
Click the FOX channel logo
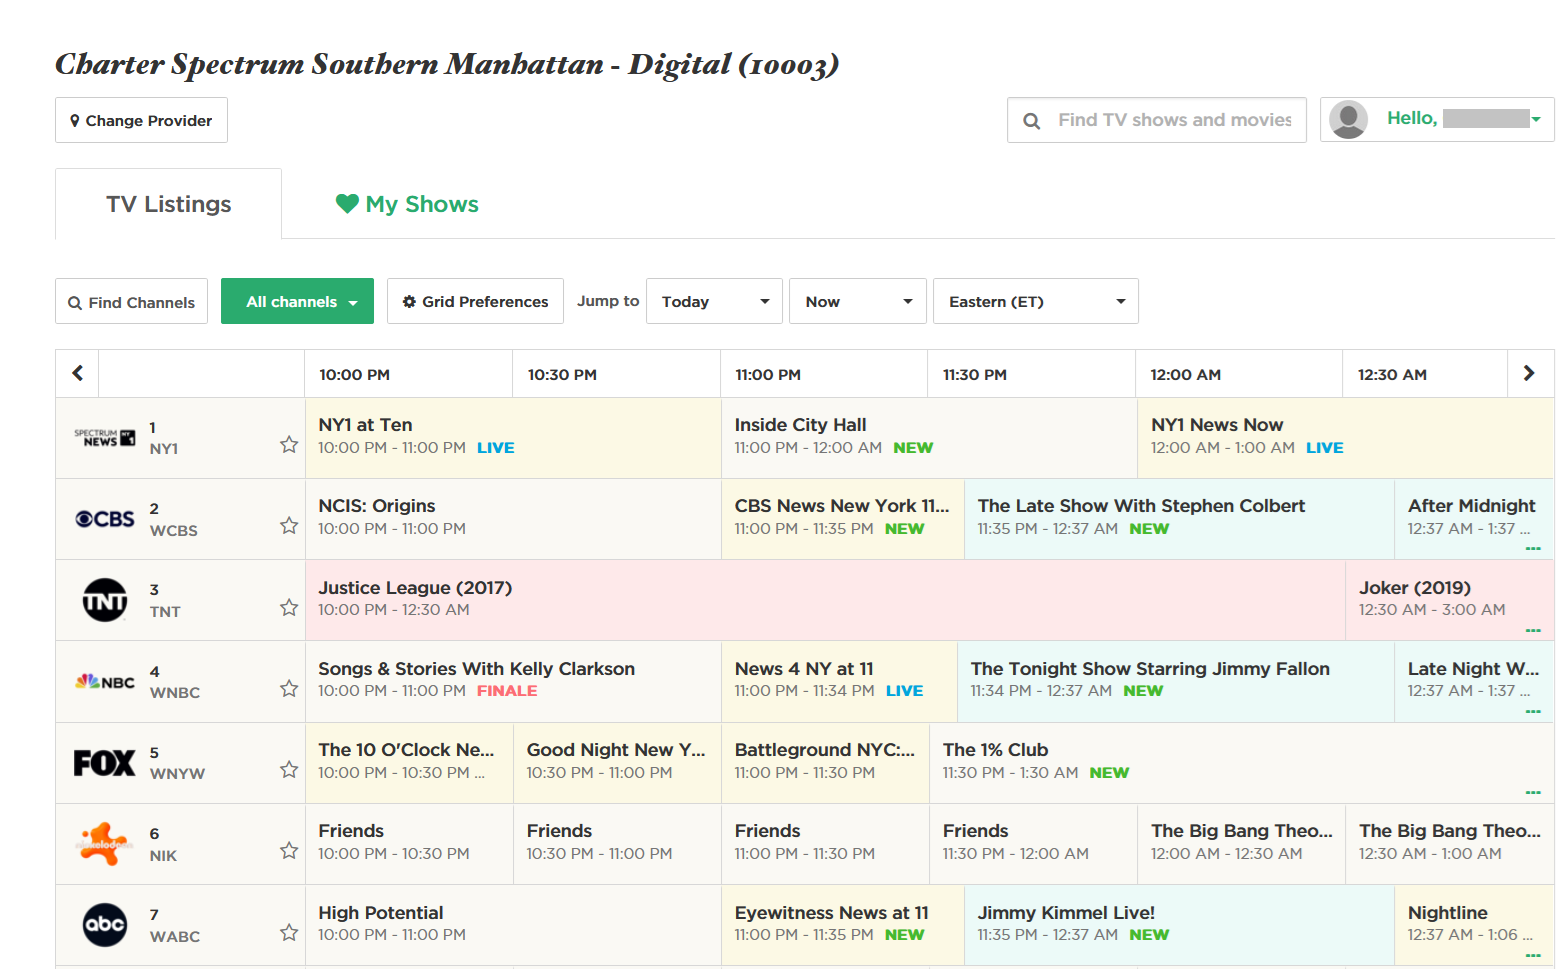104,763
